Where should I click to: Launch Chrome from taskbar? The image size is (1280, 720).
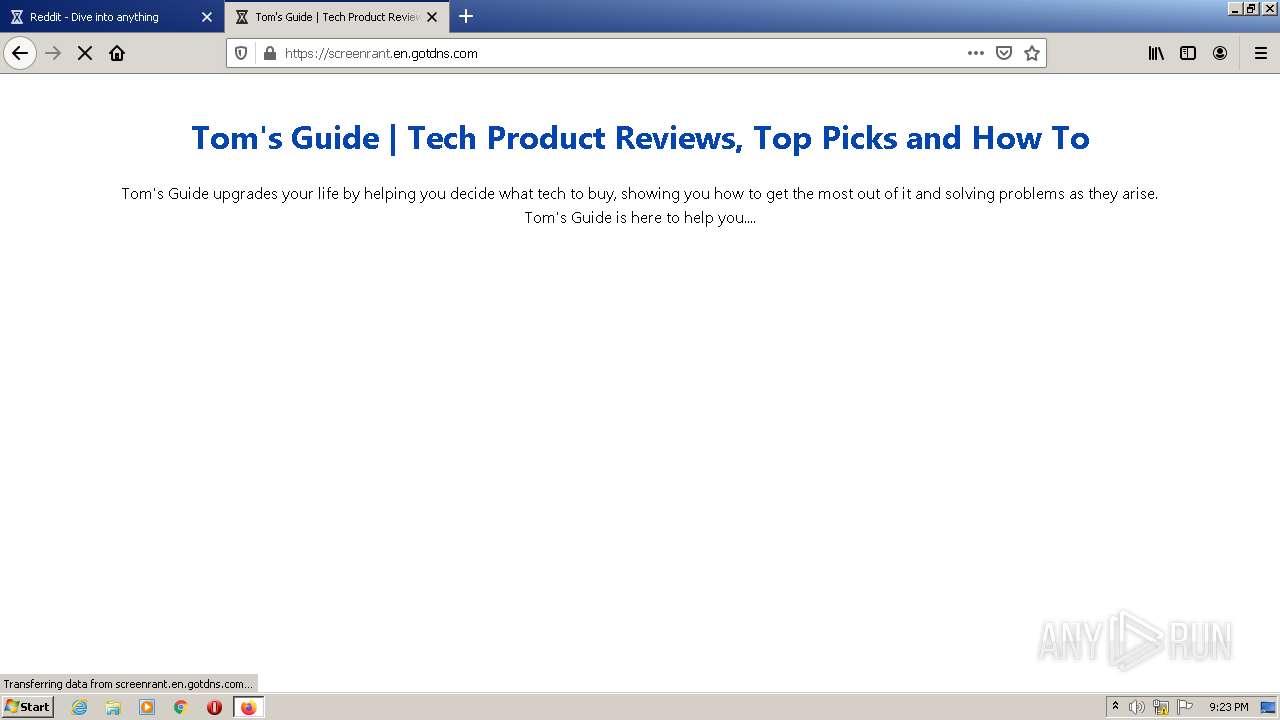pos(181,707)
